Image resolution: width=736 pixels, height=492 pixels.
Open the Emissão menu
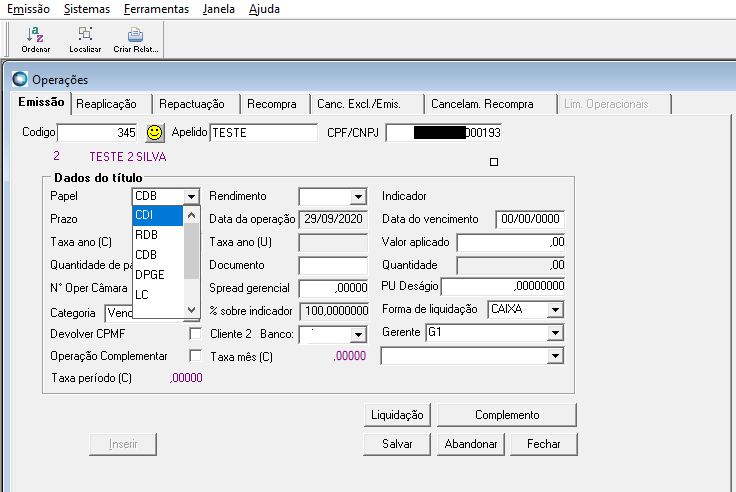tap(28, 9)
